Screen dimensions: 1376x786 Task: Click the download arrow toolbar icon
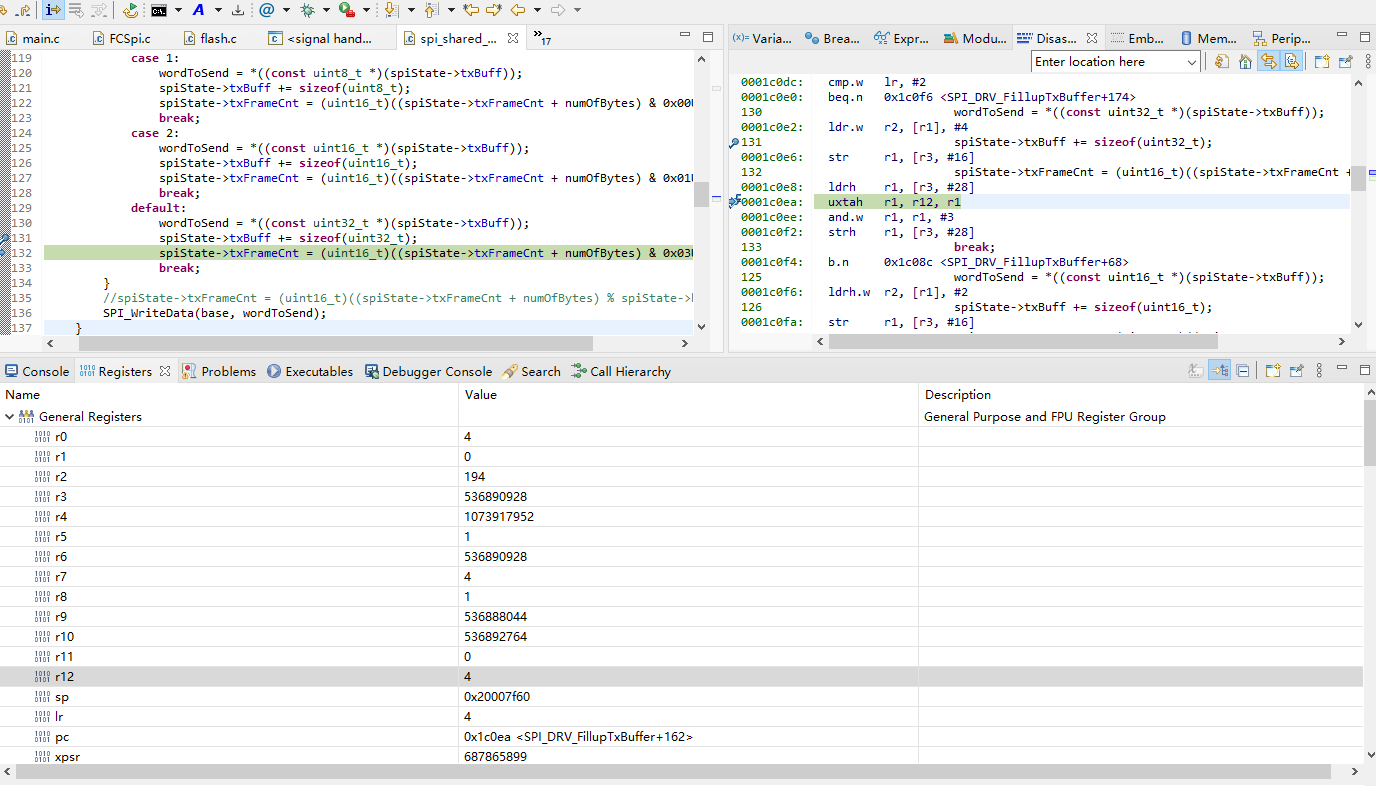pos(237,10)
